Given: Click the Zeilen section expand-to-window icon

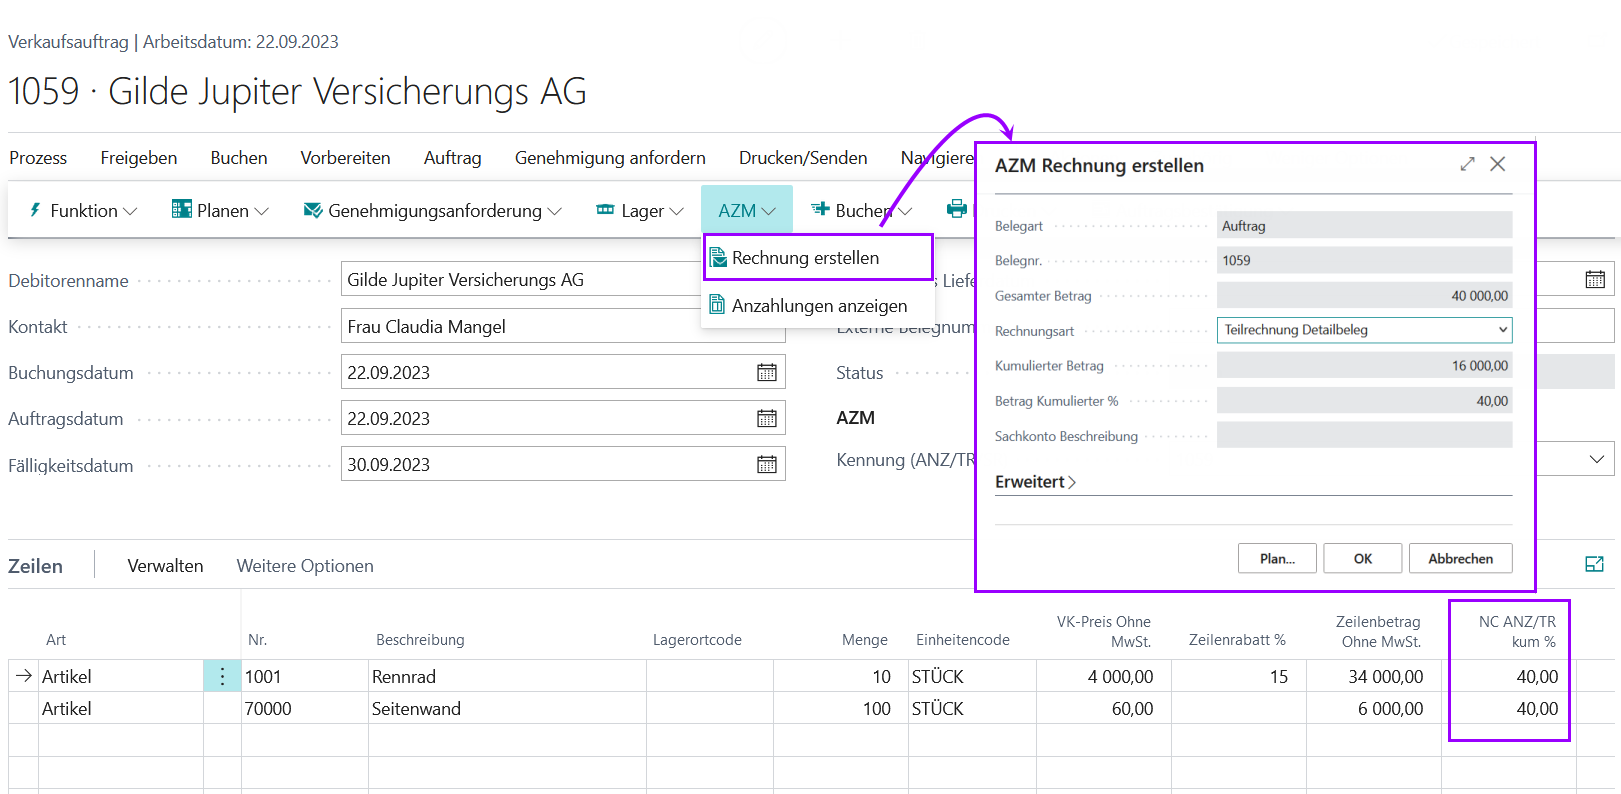Looking at the screenshot, I should [1594, 565].
